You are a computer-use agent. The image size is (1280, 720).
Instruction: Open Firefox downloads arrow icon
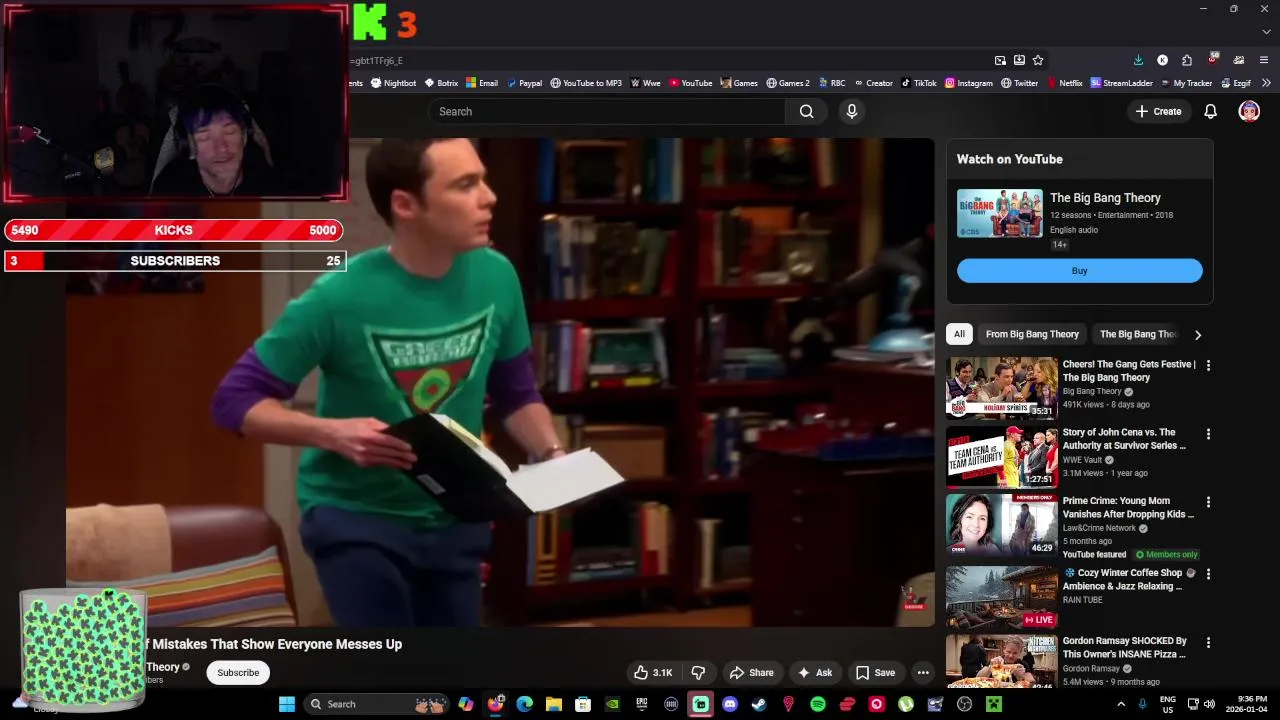pos(1138,60)
